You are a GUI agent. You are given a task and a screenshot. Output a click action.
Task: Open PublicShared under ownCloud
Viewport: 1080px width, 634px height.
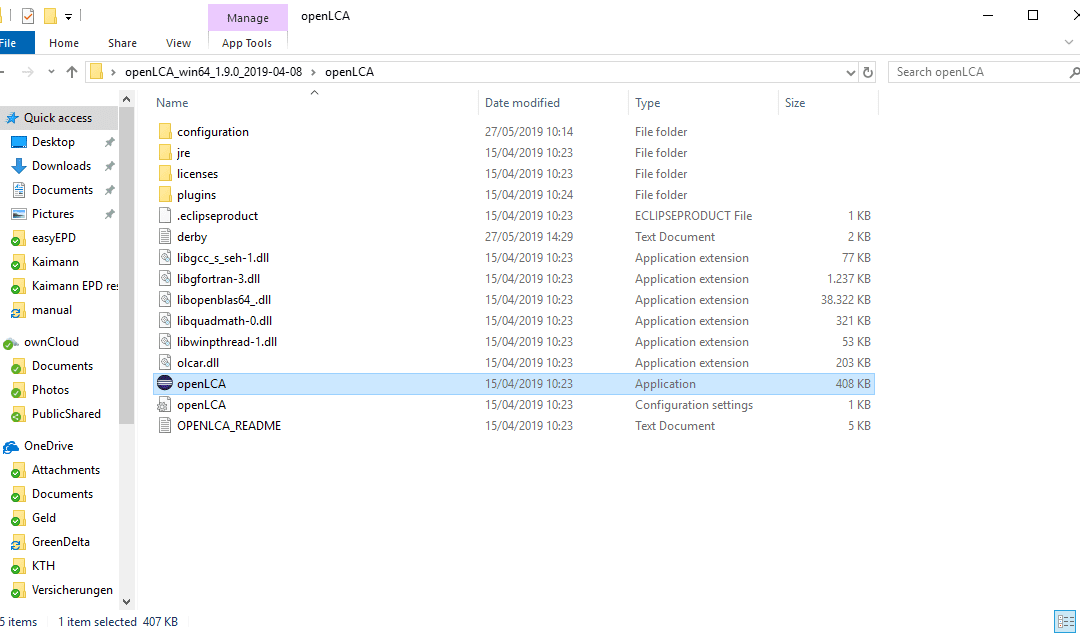pos(66,414)
